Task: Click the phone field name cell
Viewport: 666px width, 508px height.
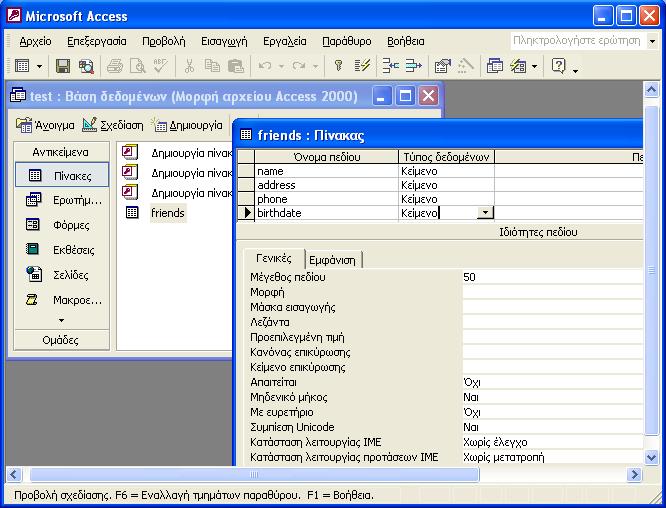Action: (x=326, y=199)
